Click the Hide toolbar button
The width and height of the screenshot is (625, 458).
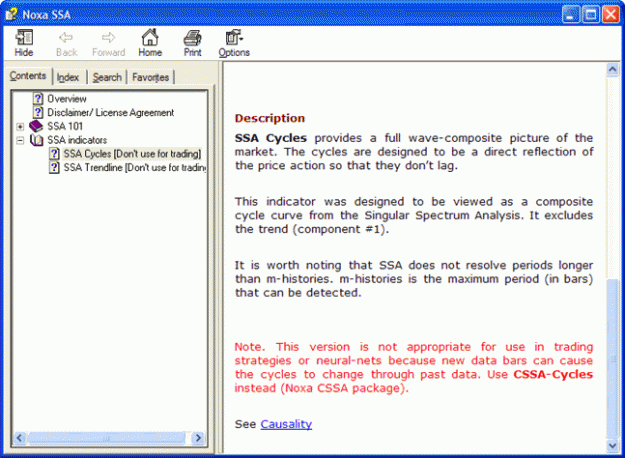[x=24, y=43]
